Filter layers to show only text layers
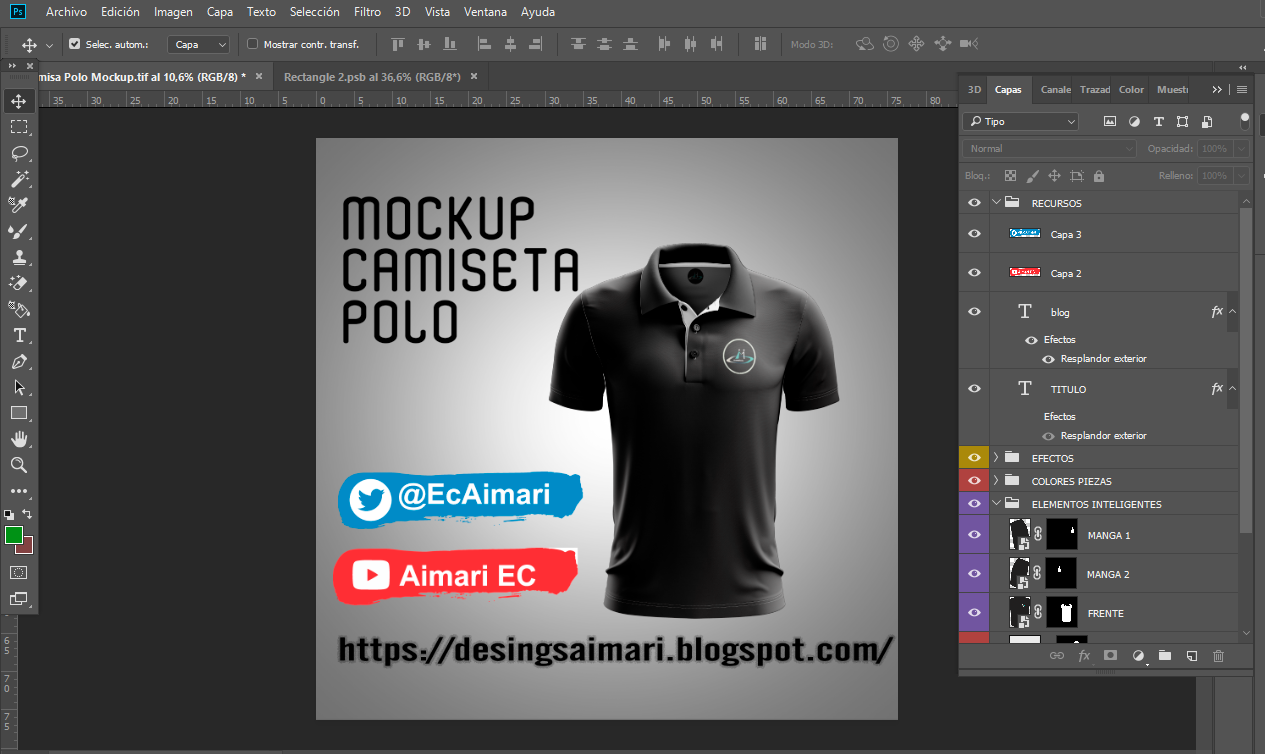This screenshot has width=1265, height=754. point(1158,120)
